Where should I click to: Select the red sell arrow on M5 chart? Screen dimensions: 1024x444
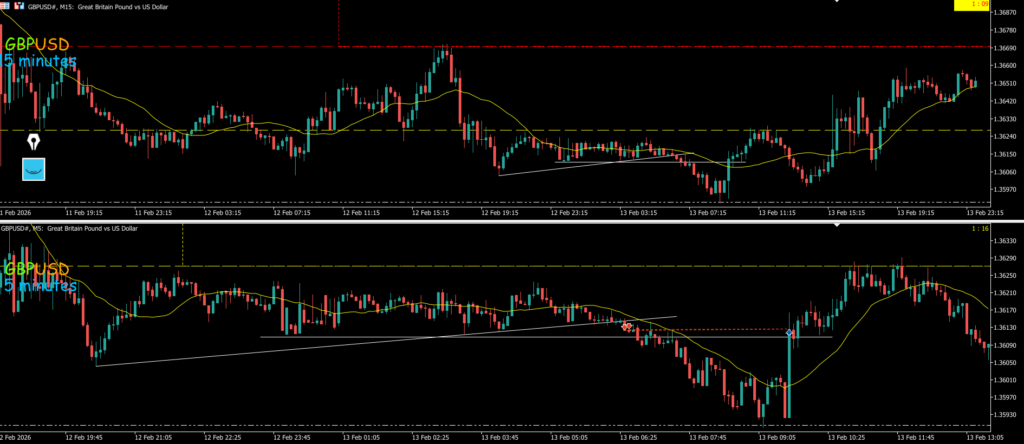point(627,326)
